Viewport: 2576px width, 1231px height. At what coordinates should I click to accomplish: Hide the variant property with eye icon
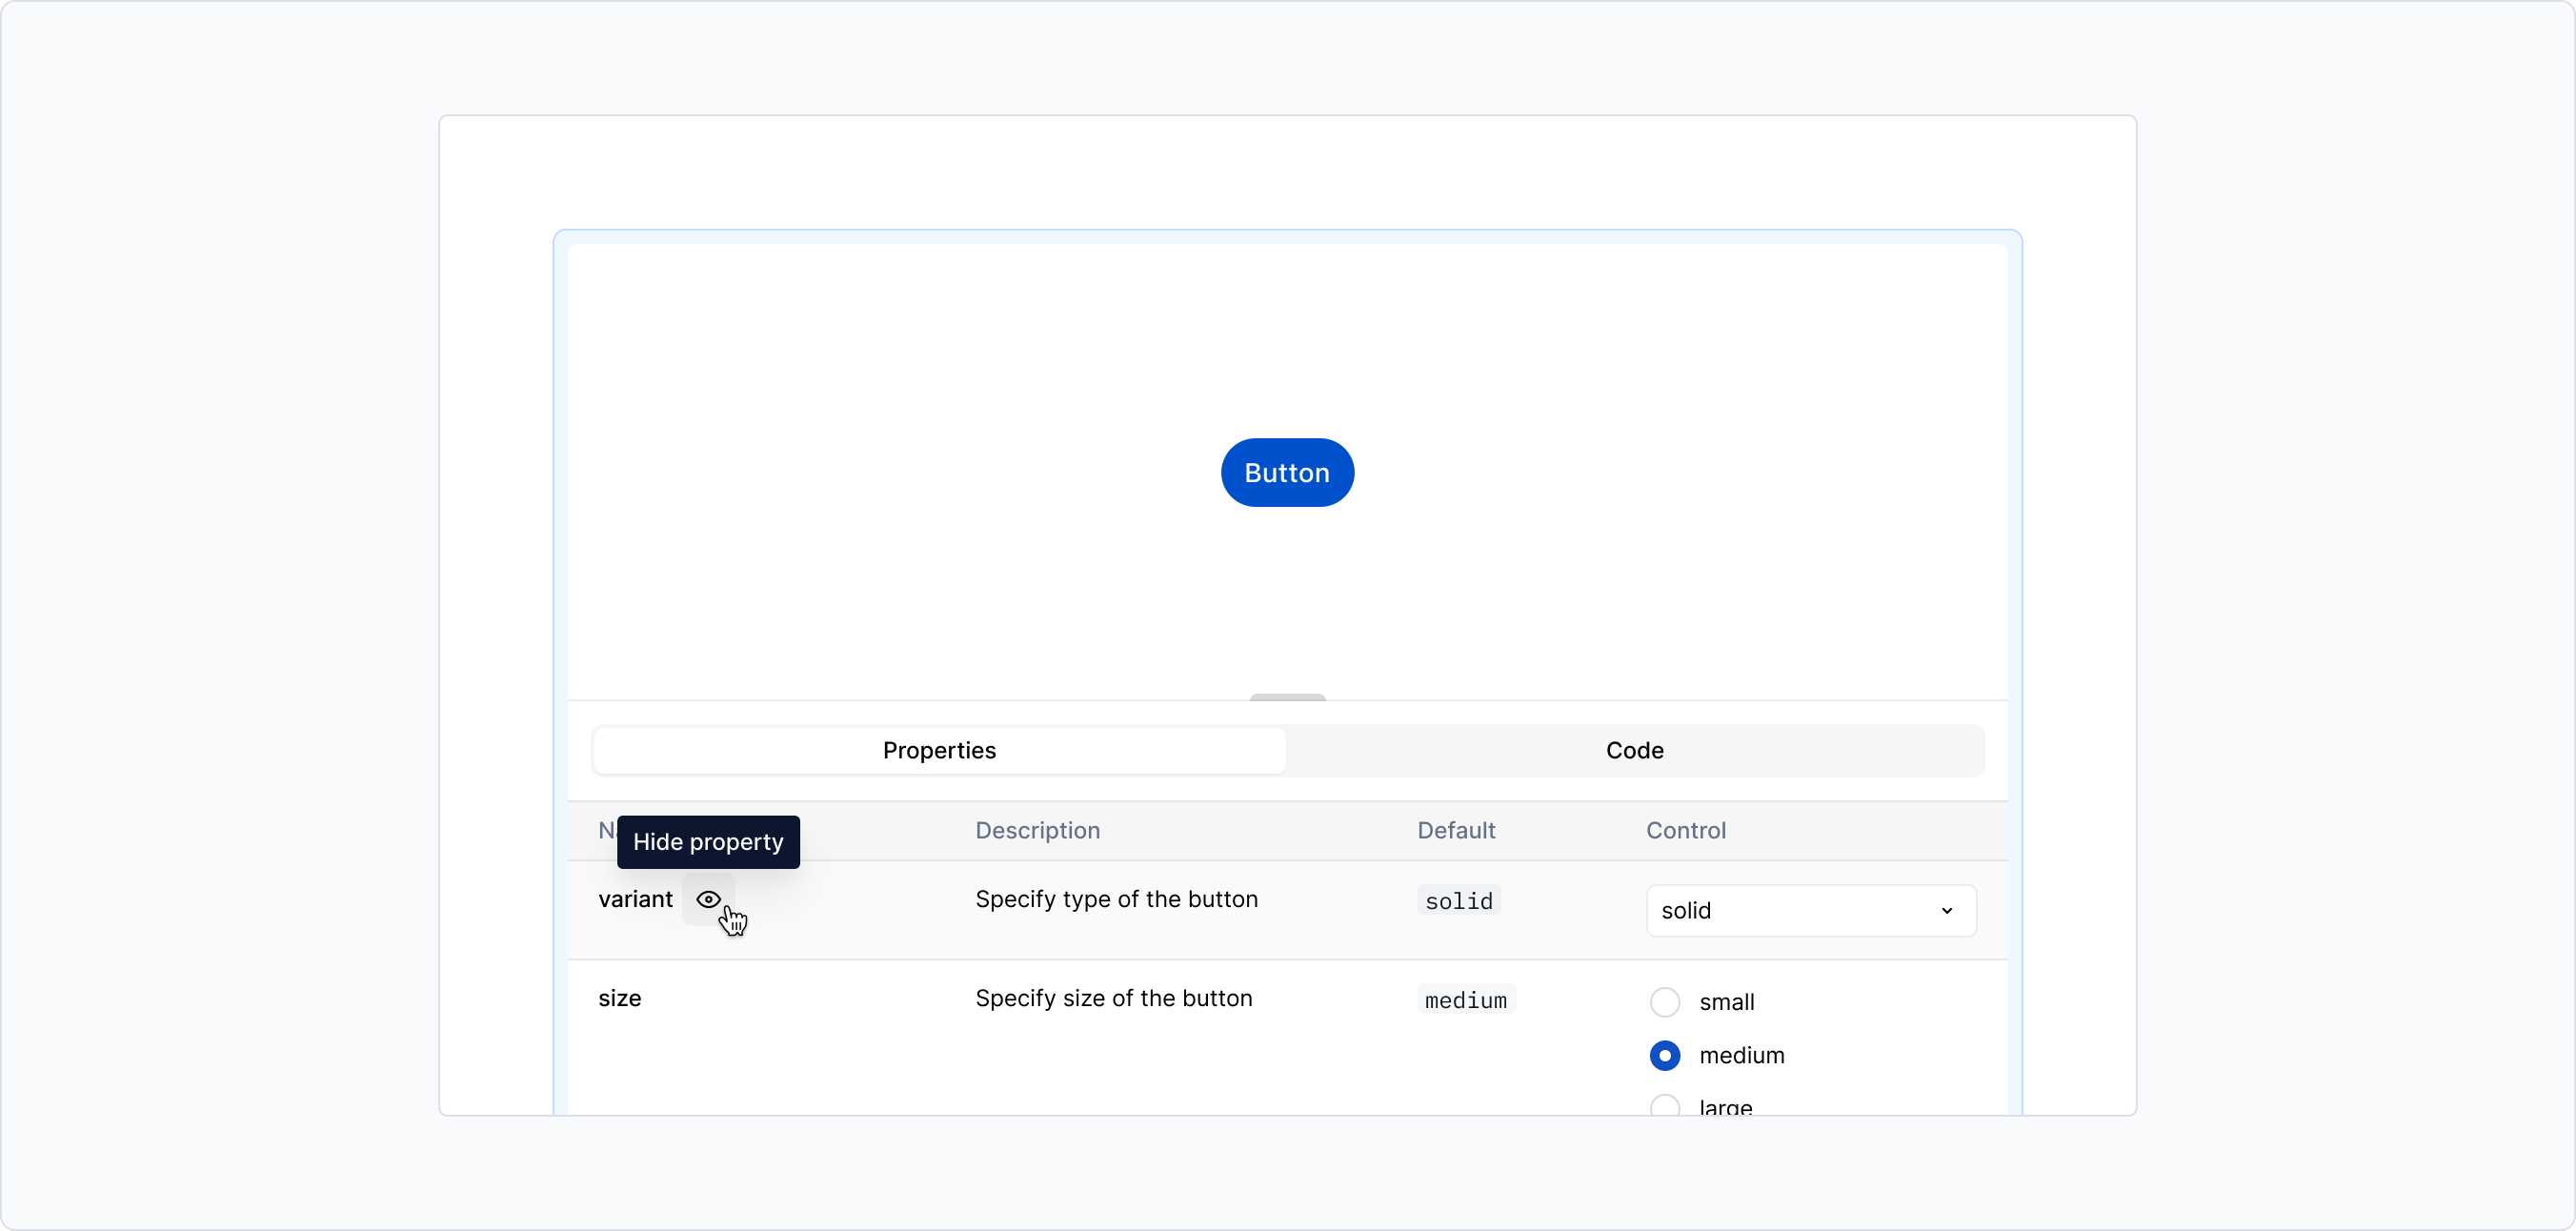(708, 899)
